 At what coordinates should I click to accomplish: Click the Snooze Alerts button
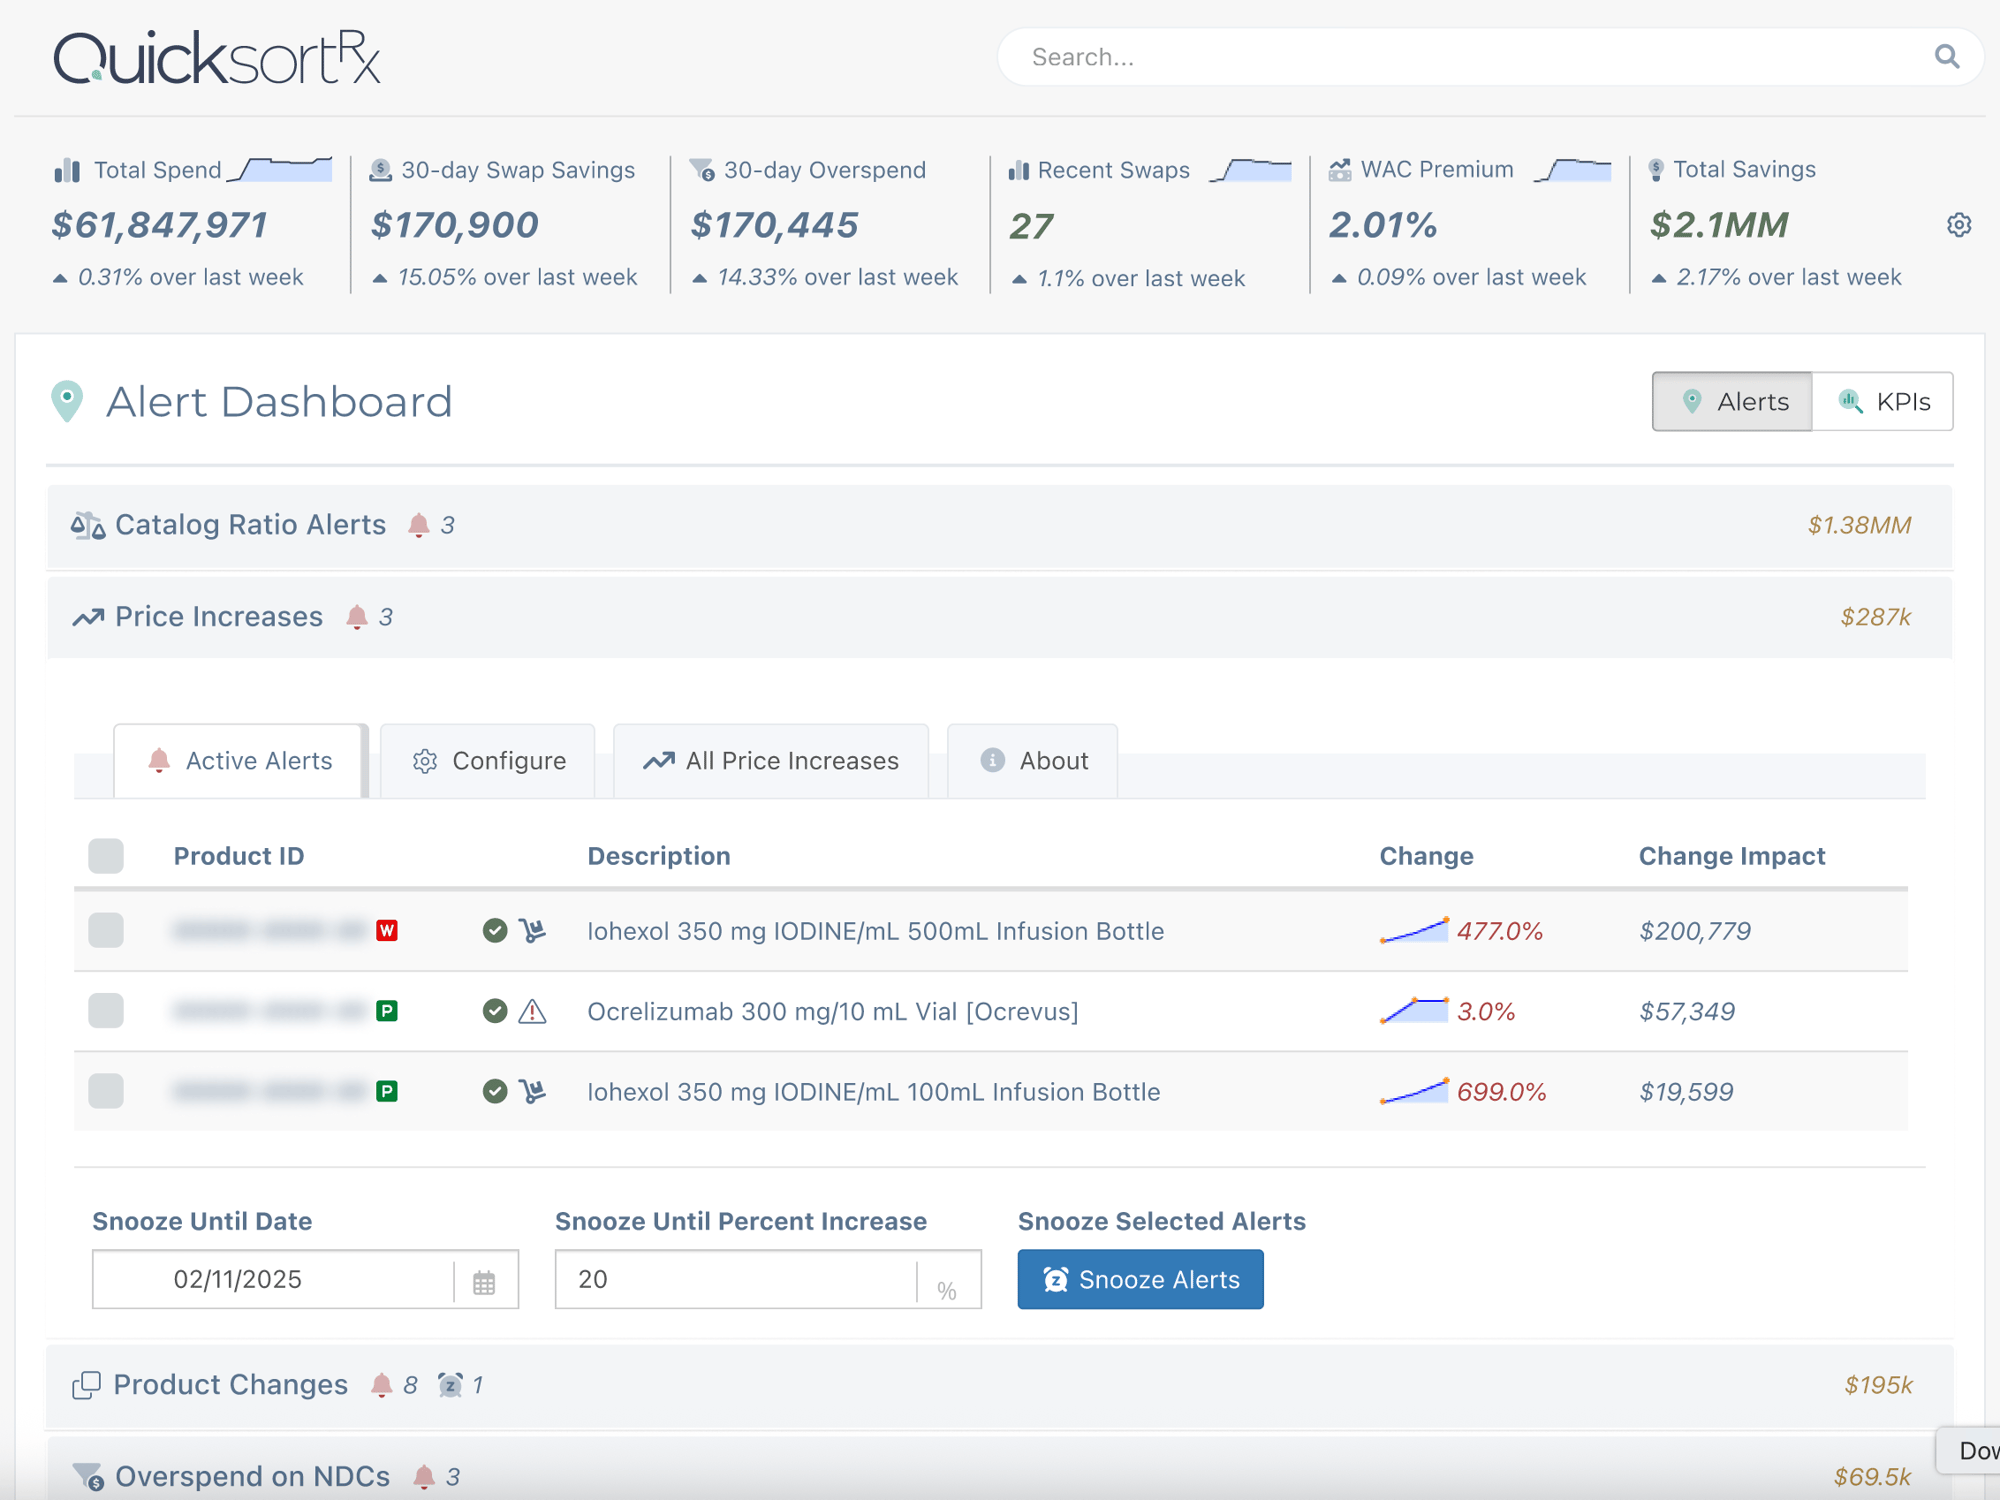coord(1140,1279)
